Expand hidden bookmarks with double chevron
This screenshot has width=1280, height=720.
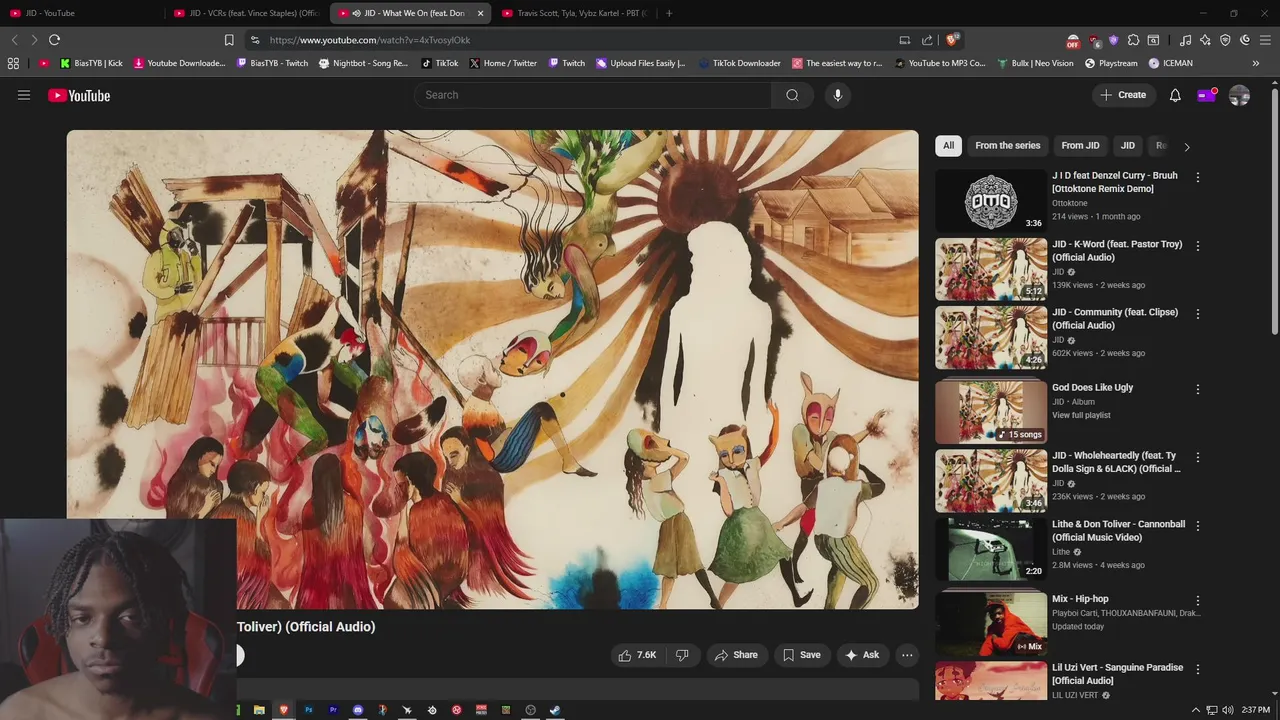[x=1256, y=63]
